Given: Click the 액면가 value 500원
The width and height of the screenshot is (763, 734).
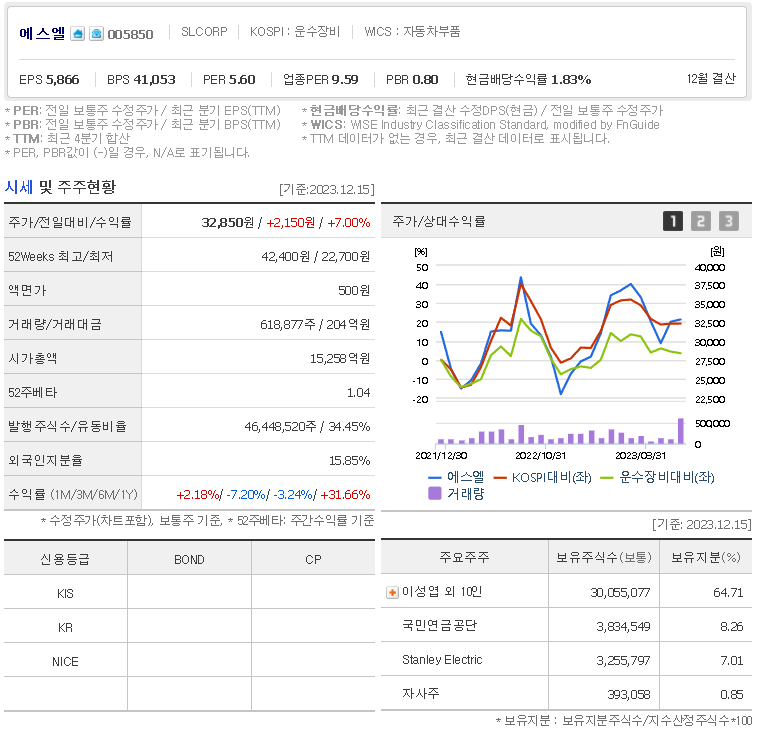Looking at the screenshot, I should (354, 291).
